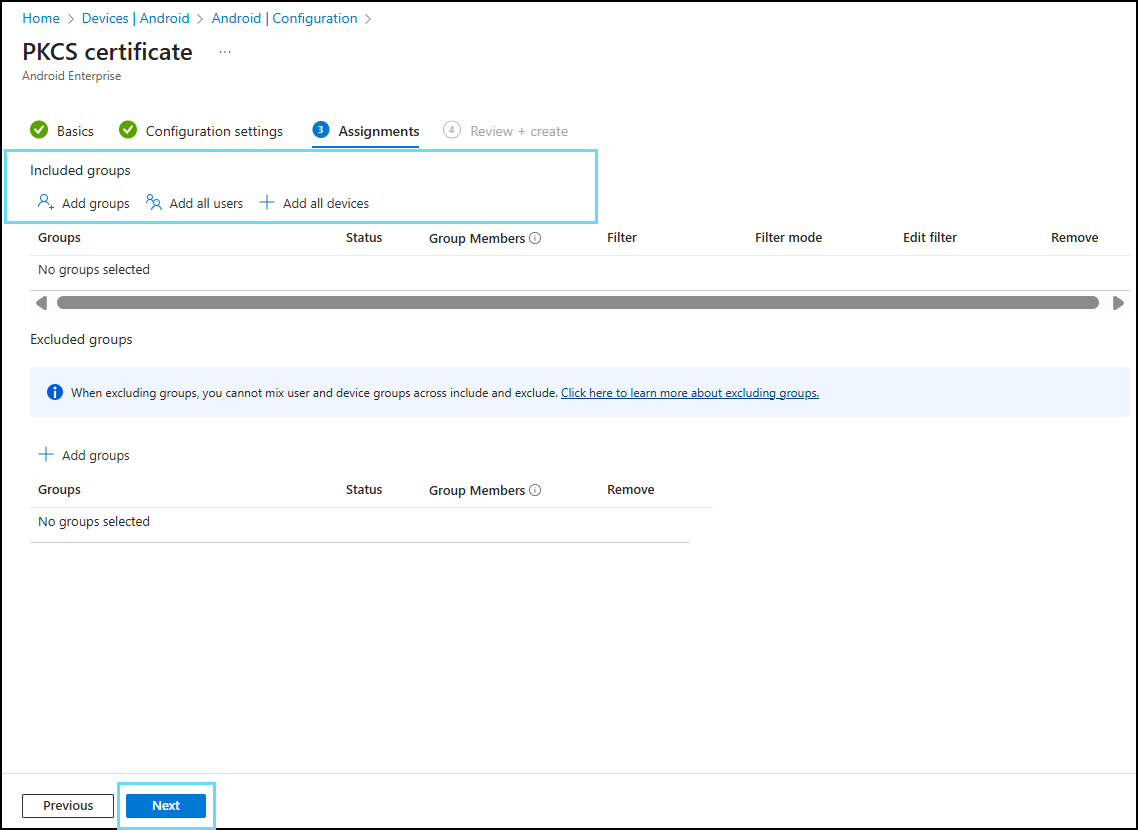Click the Add all users icon
The image size is (1138, 830).
(x=154, y=203)
